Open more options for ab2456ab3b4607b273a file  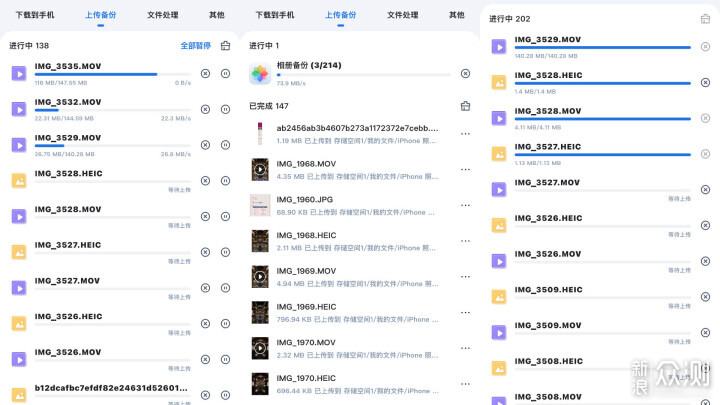tap(465, 134)
